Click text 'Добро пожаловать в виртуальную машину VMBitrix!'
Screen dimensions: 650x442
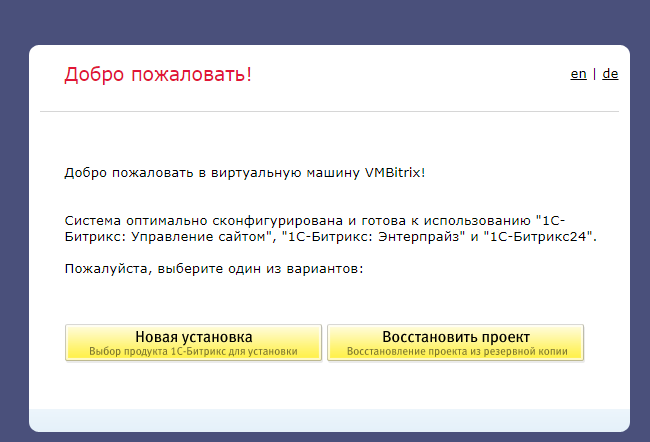coord(245,172)
